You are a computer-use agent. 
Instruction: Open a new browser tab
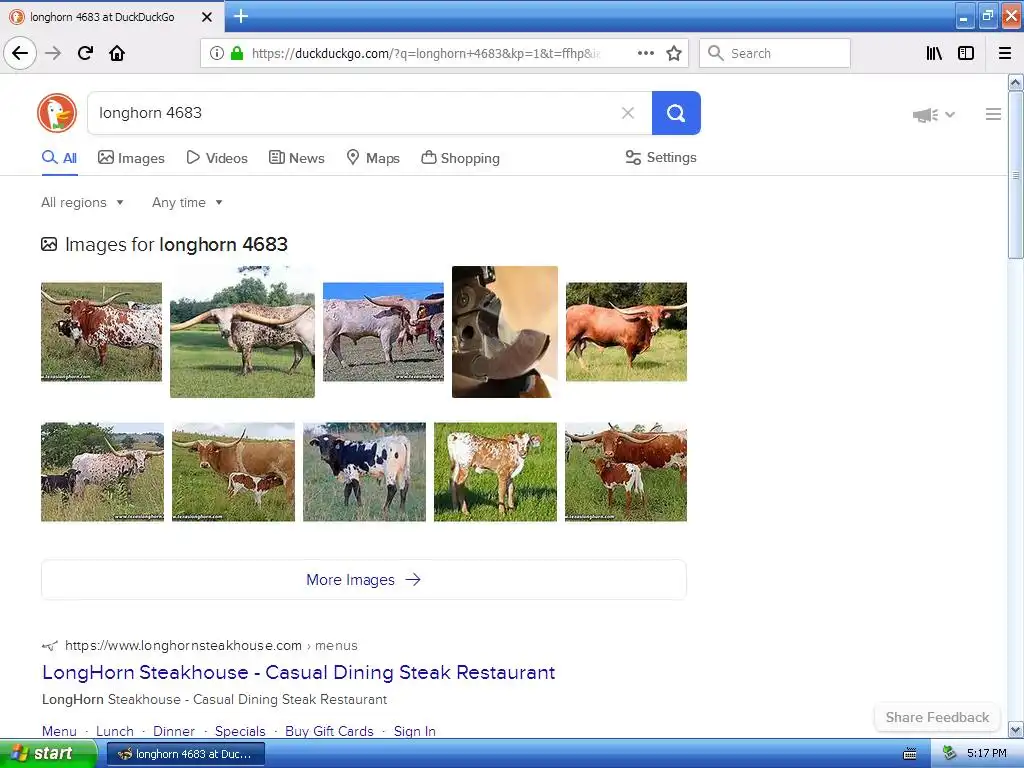pyautogui.click(x=240, y=16)
